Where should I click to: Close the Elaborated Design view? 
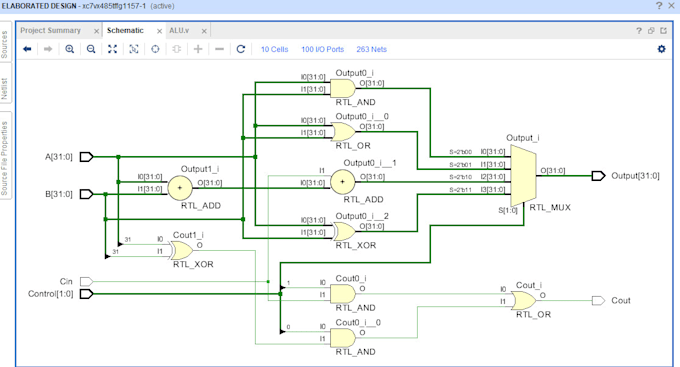[x=671, y=6]
